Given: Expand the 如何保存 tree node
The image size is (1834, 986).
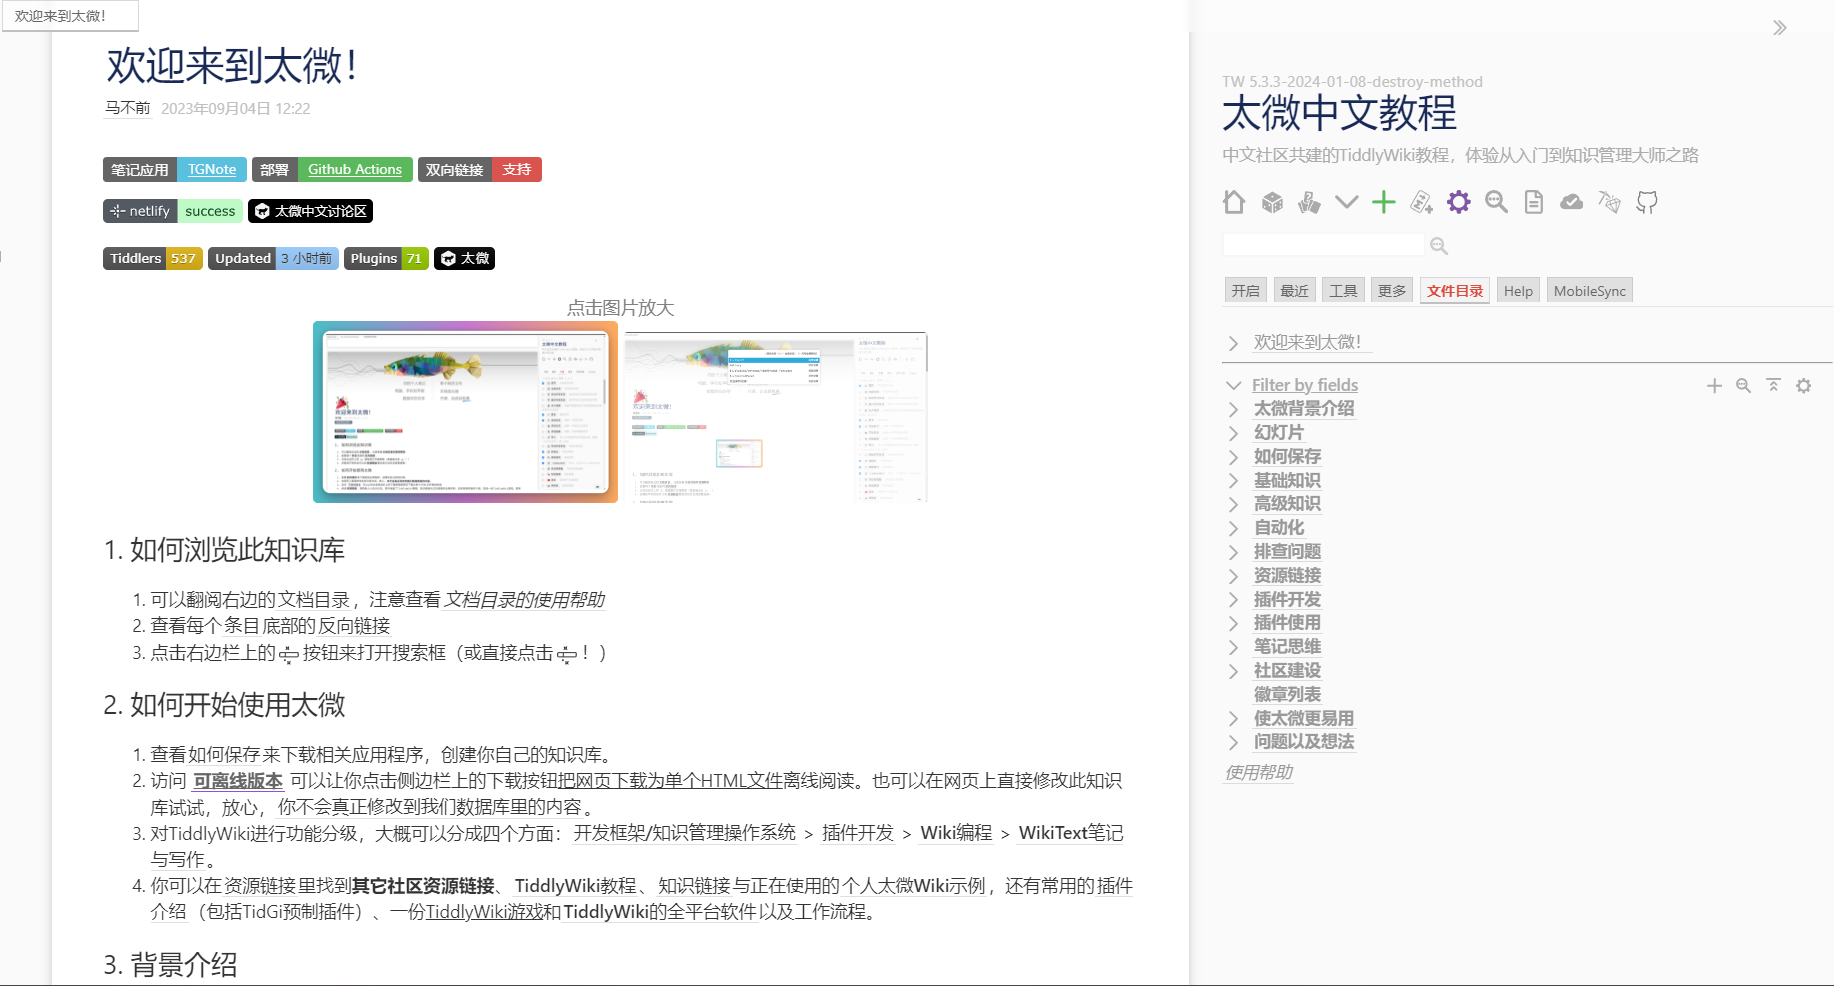Looking at the screenshot, I should [1233, 457].
